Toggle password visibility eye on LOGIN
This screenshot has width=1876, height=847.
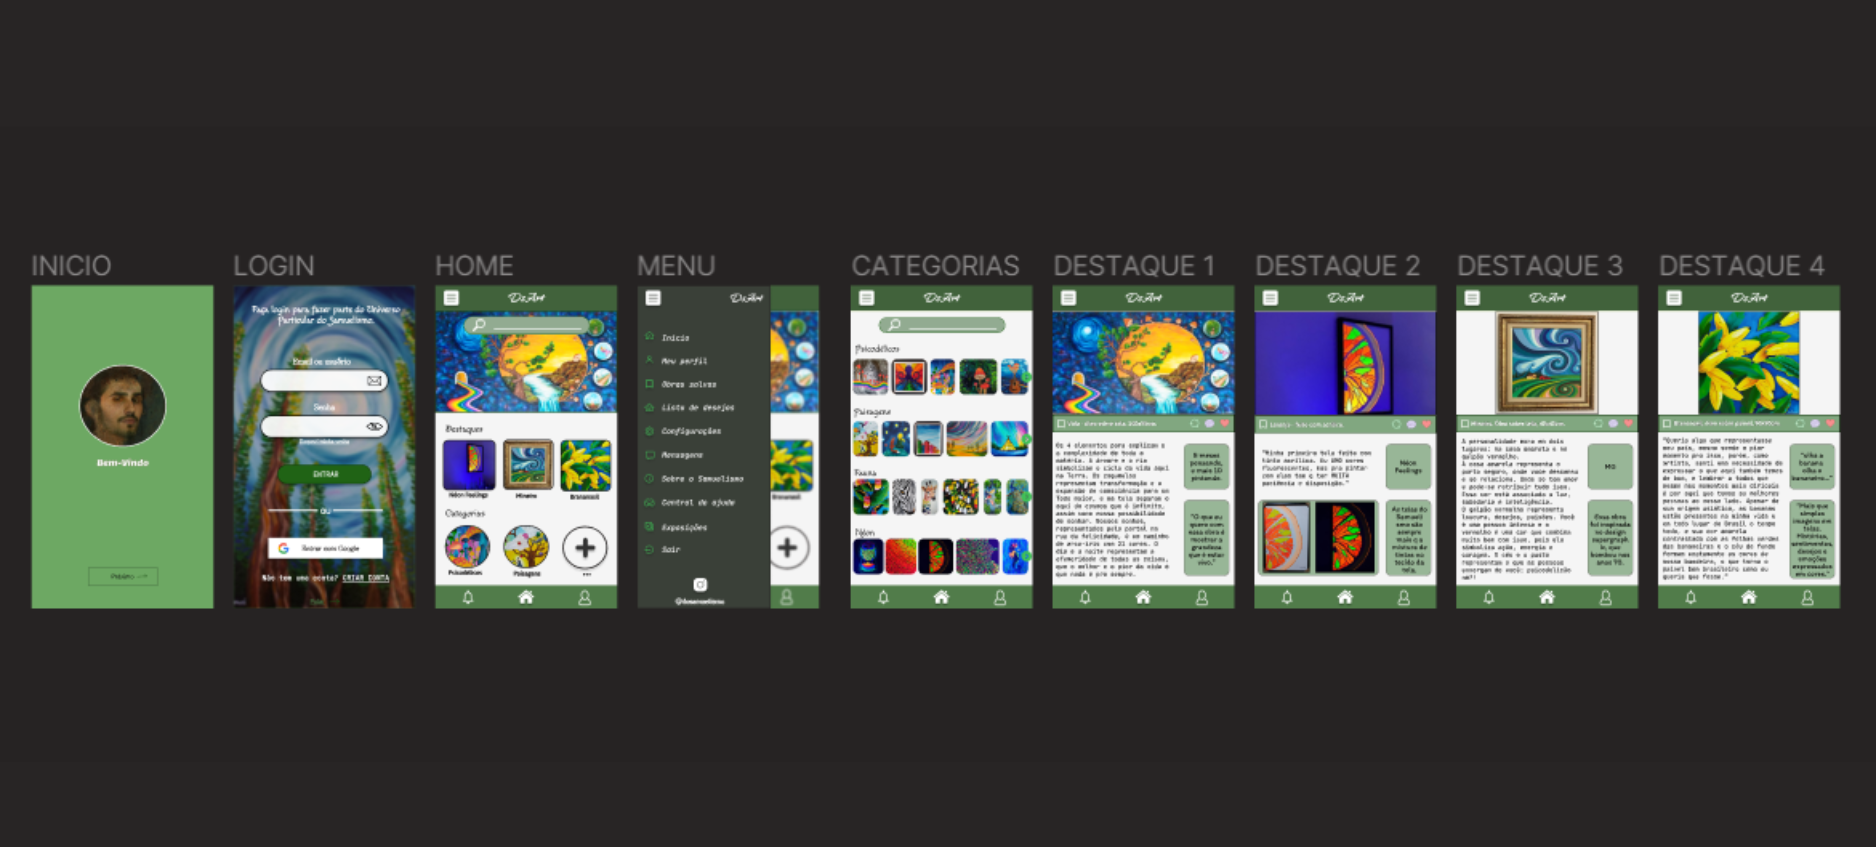(374, 427)
